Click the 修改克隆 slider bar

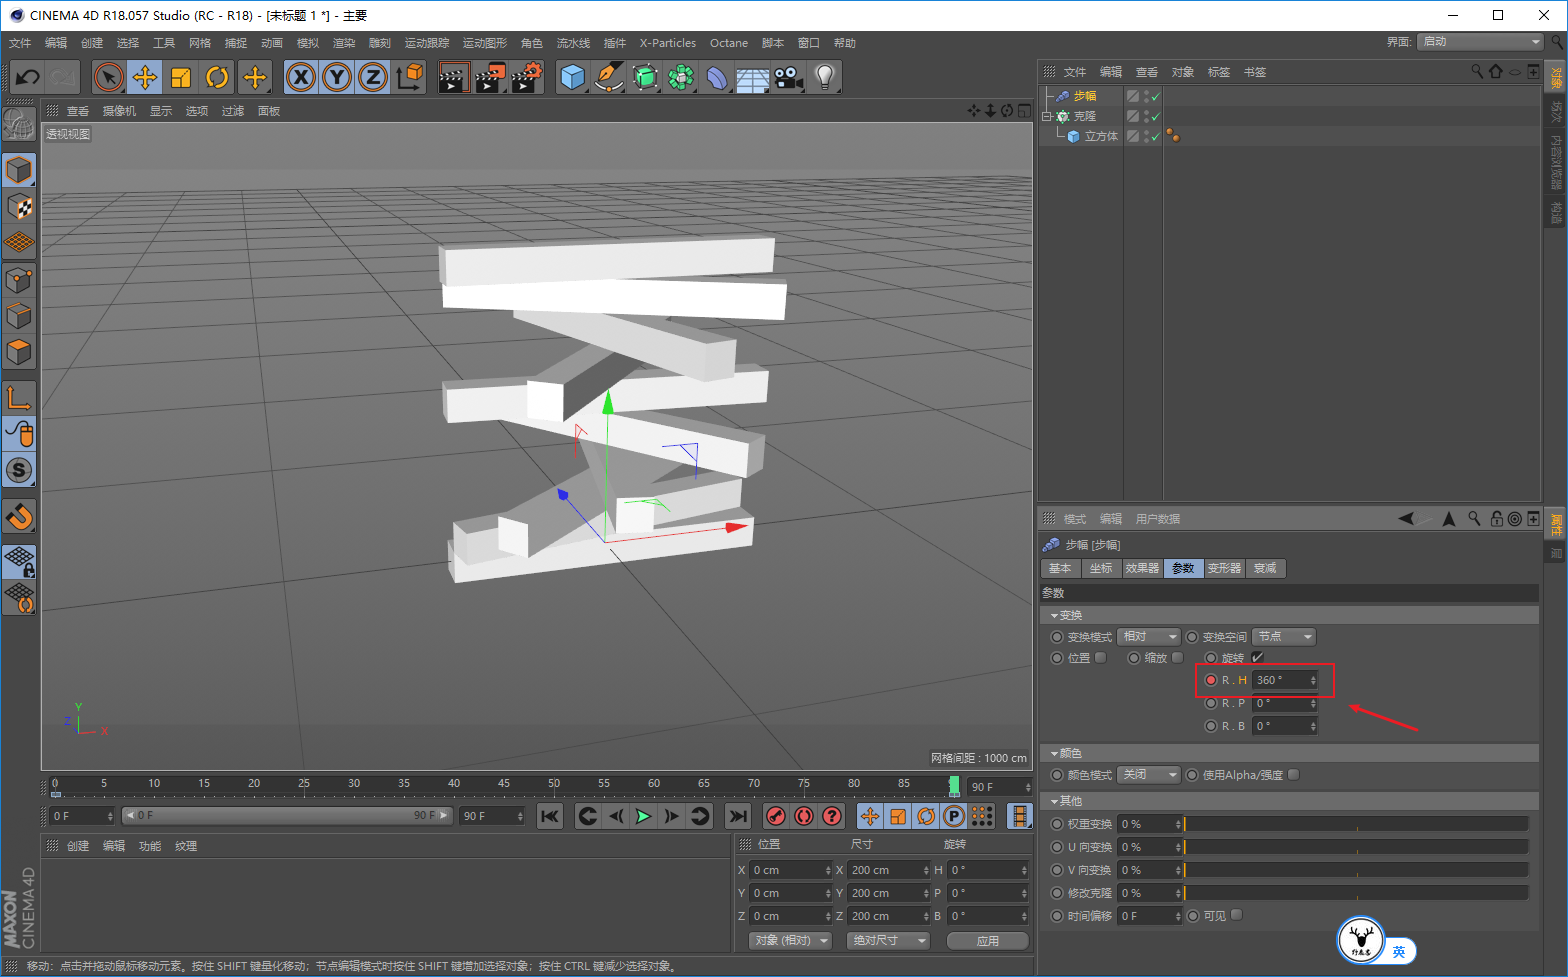coord(1356,893)
